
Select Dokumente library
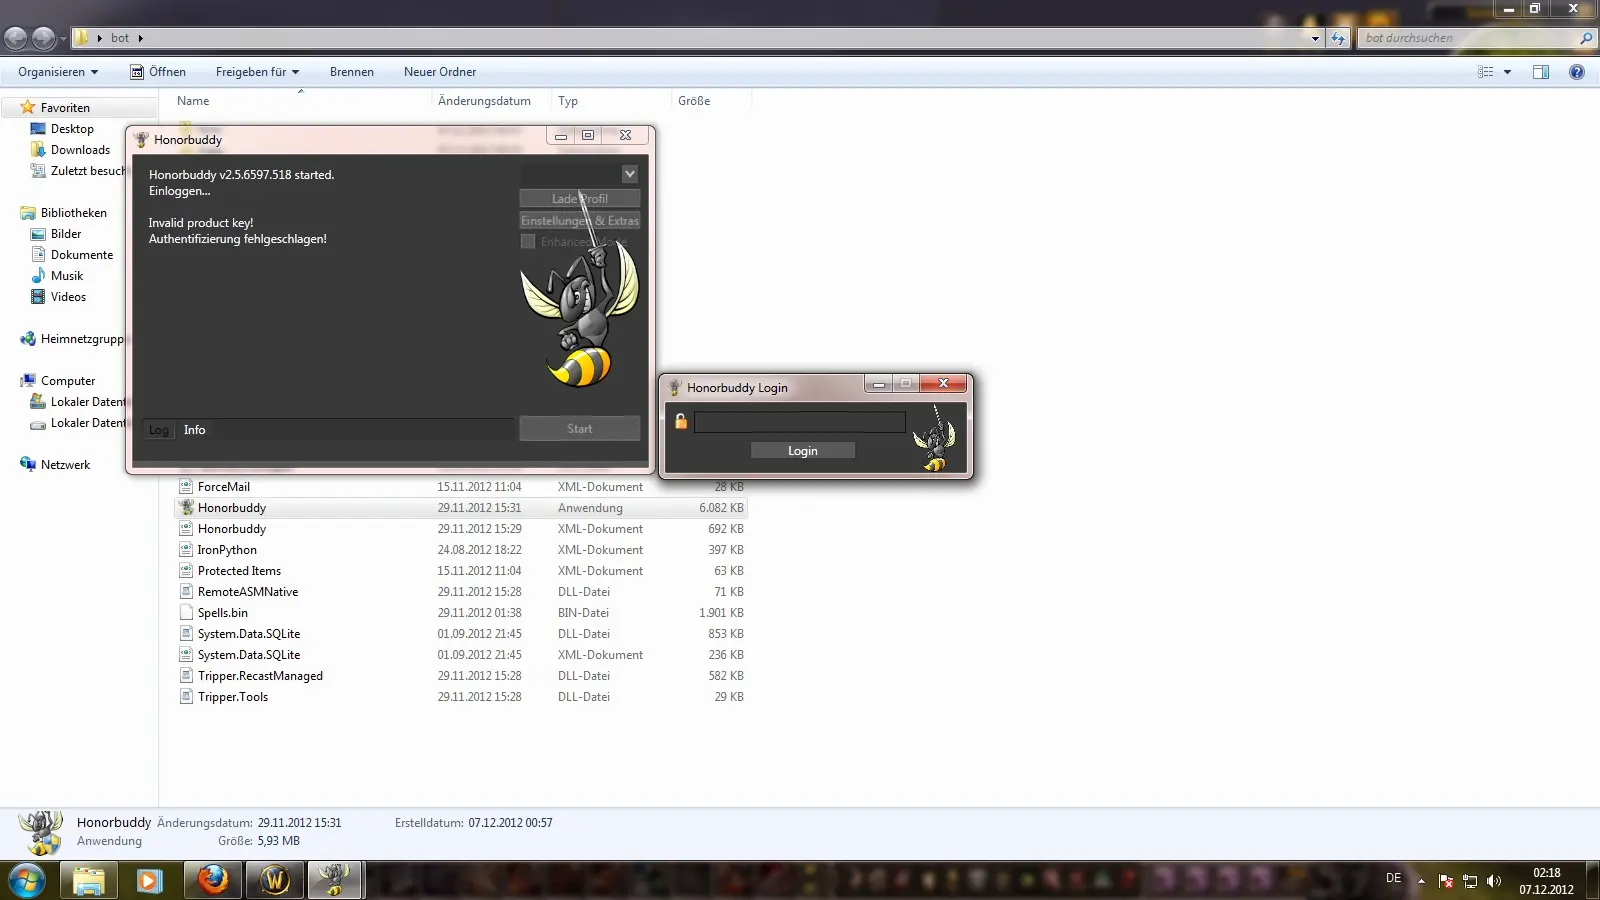pyautogui.click(x=82, y=255)
